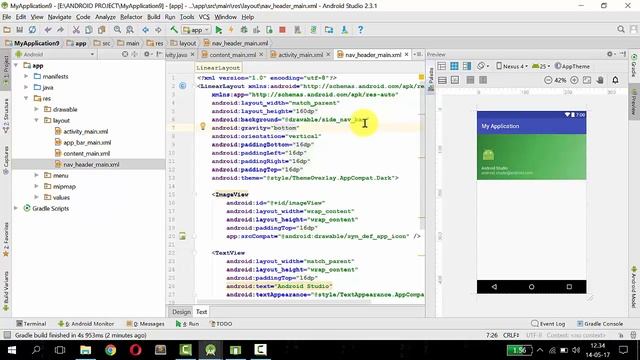640x360 pixels.
Task: Click the Replace icon in toolbar
Action: click(130, 30)
